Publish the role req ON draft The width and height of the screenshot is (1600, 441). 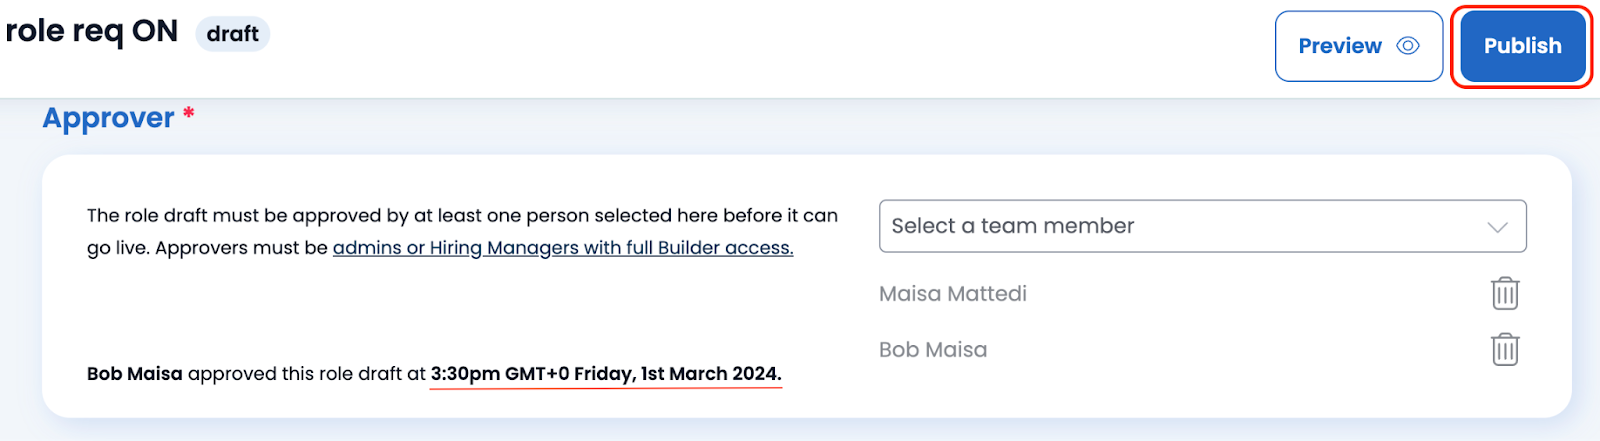(x=1522, y=46)
